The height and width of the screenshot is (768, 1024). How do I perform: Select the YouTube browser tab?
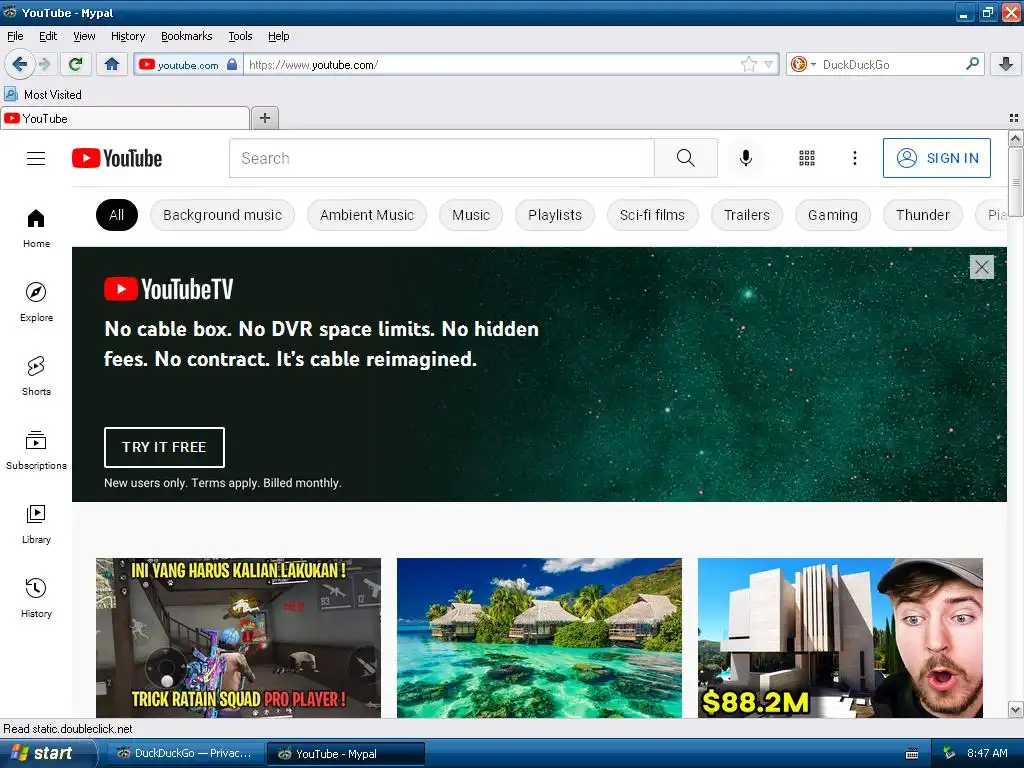tap(125, 118)
